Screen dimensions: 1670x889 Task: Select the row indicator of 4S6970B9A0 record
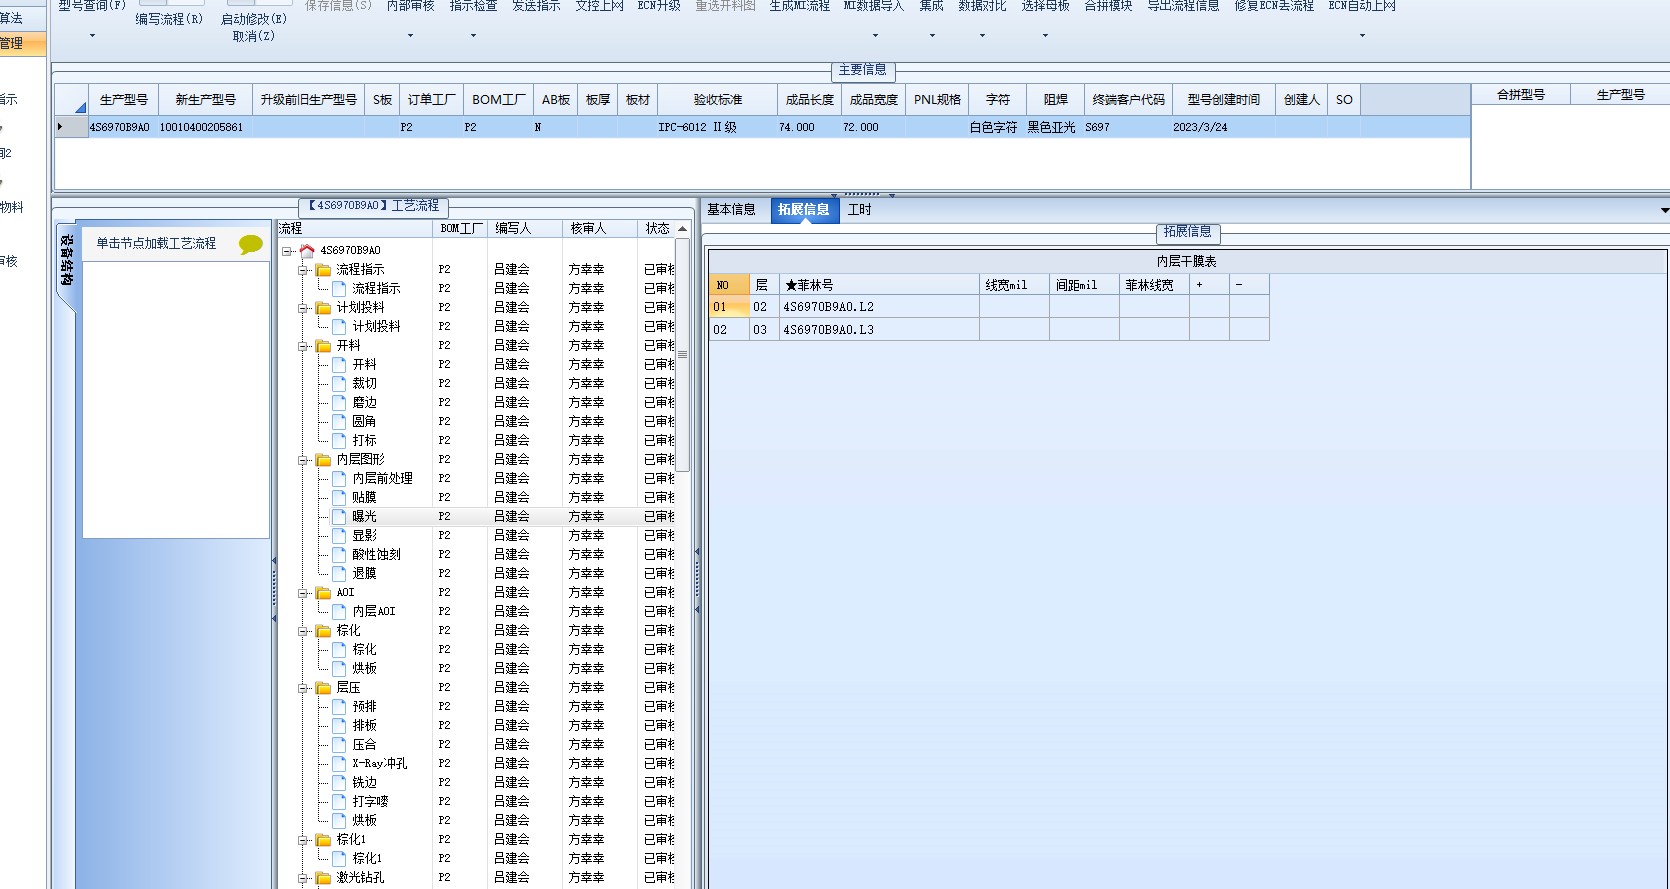pyautogui.click(x=70, y=127)
